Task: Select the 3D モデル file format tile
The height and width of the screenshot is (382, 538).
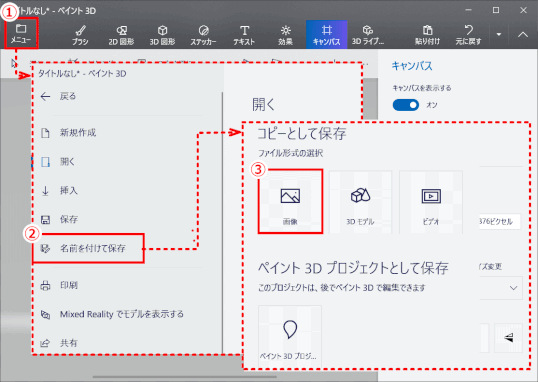Action: pyautogui.click(x=360, y=202)
